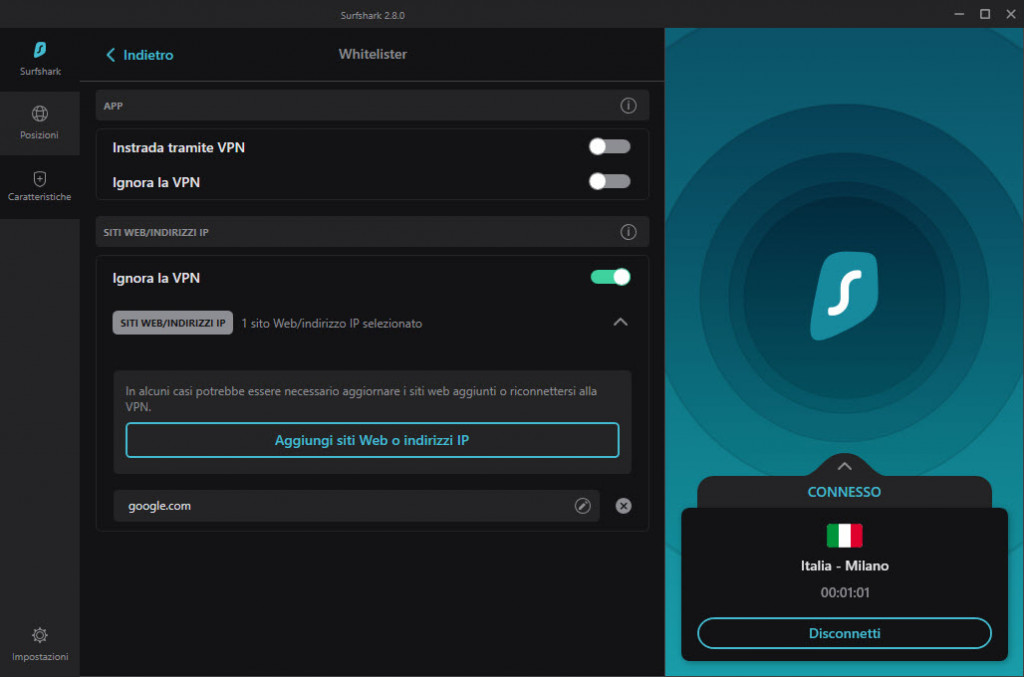Open Posizioni globe section
This screenshot has height=677, width=1024.
click(x=40, y=123)
